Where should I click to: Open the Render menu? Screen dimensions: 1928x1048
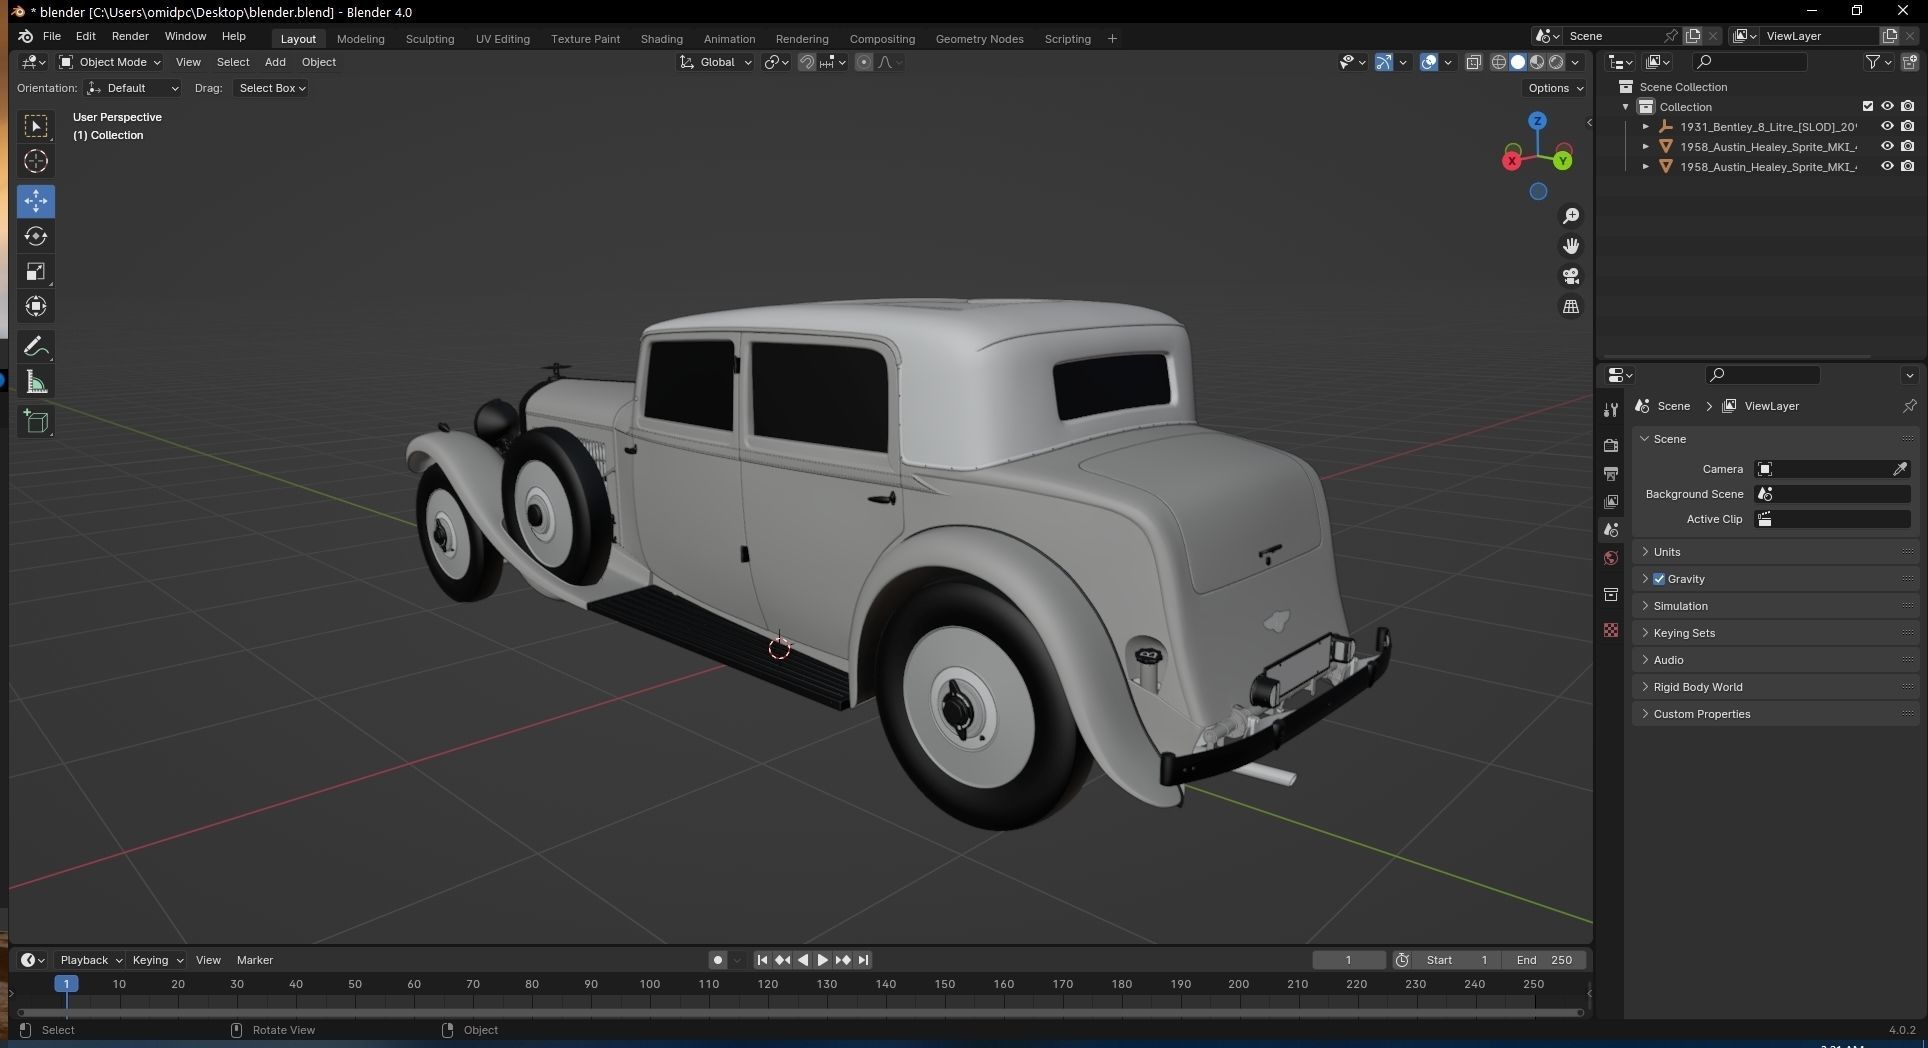click(130, 36)
